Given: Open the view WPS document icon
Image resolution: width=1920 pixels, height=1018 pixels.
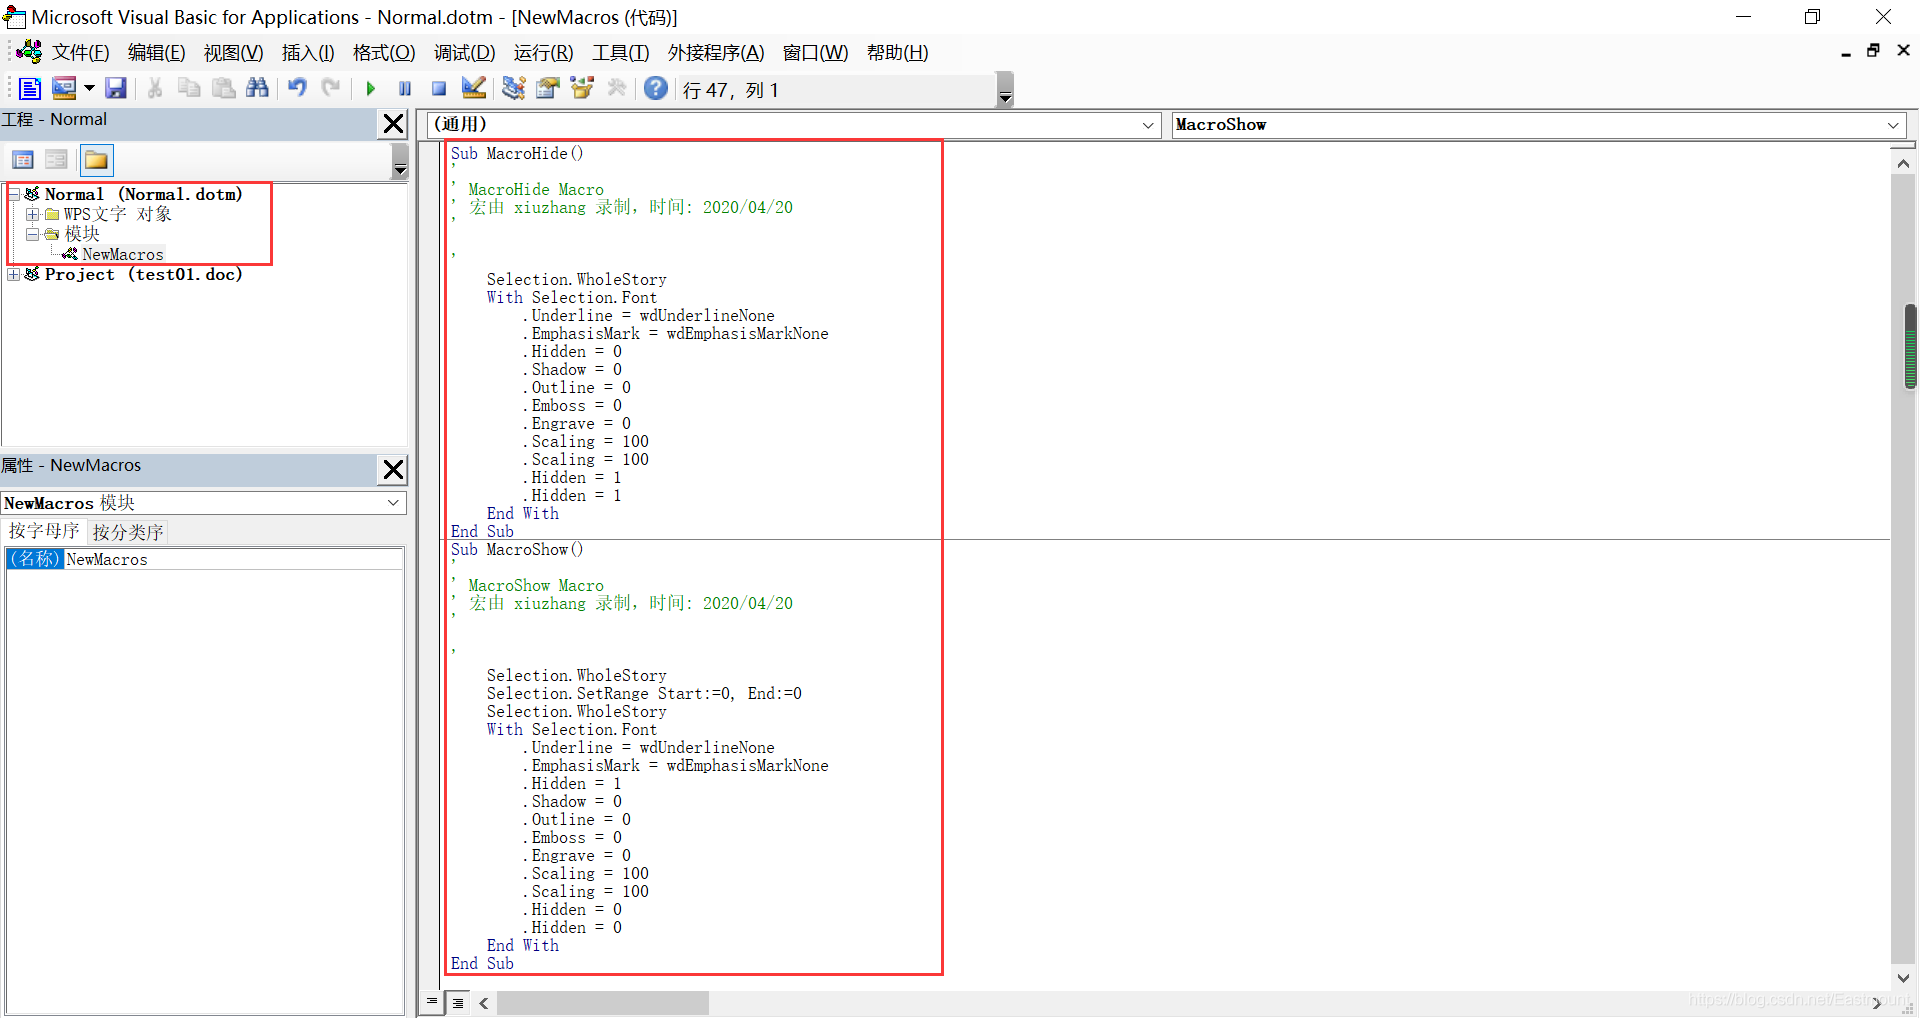Looking at the screenshot, I should [29, 89].
